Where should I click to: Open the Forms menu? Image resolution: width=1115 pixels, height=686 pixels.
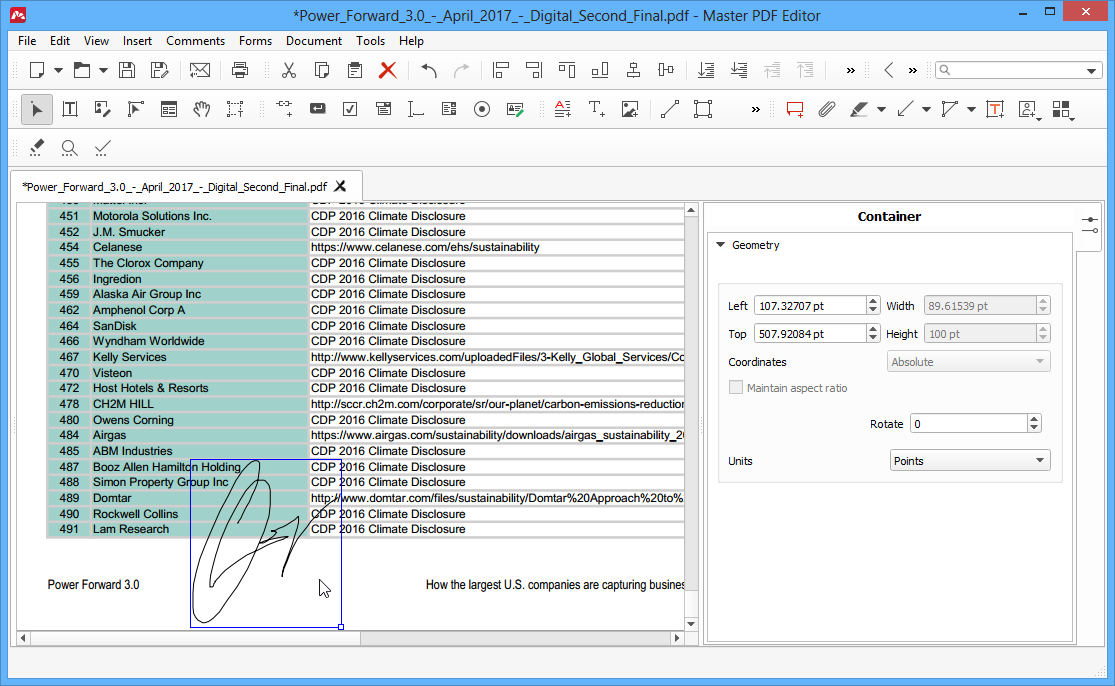255,41
